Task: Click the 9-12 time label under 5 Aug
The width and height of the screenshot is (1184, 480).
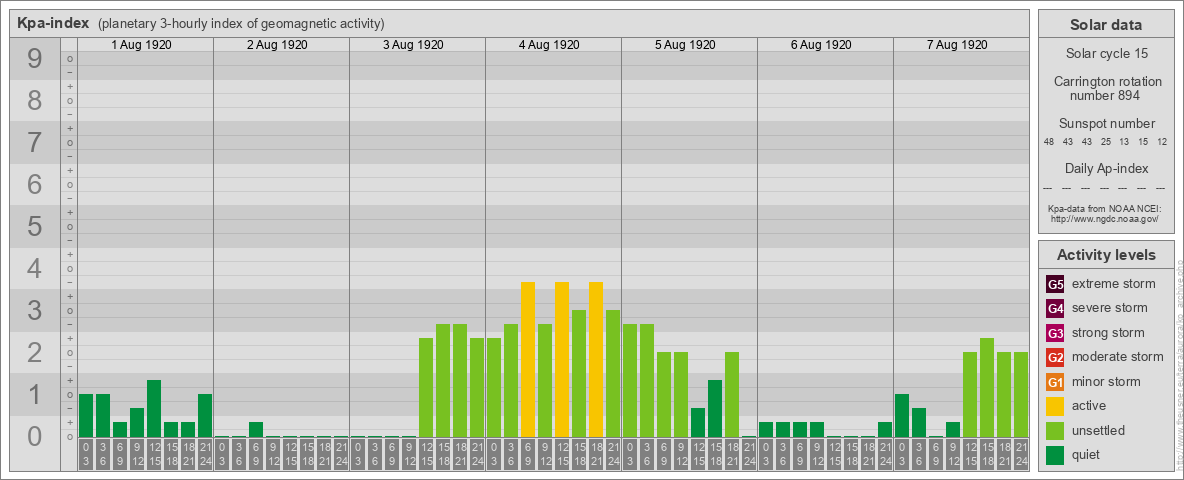Action: (x=681, y=454)
